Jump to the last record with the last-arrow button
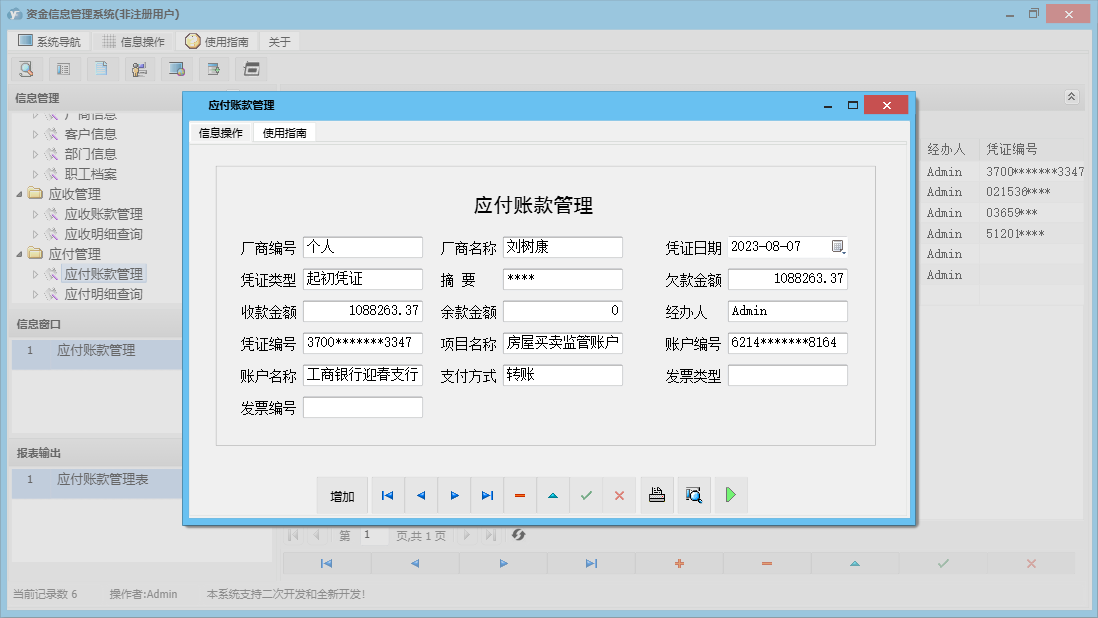The height and width of the screenshot is (618, 1098). pos(487,495)
